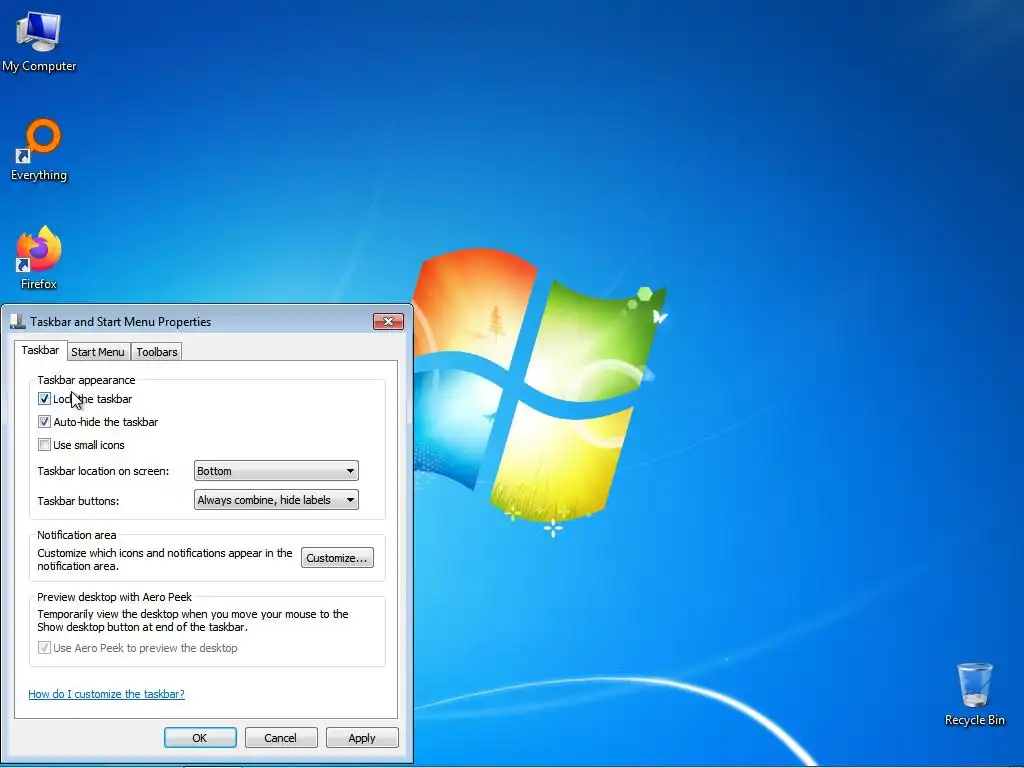Switch to the Toolbars tab
This screenshot has height=768, width=1024.
(x=157, y=352)
